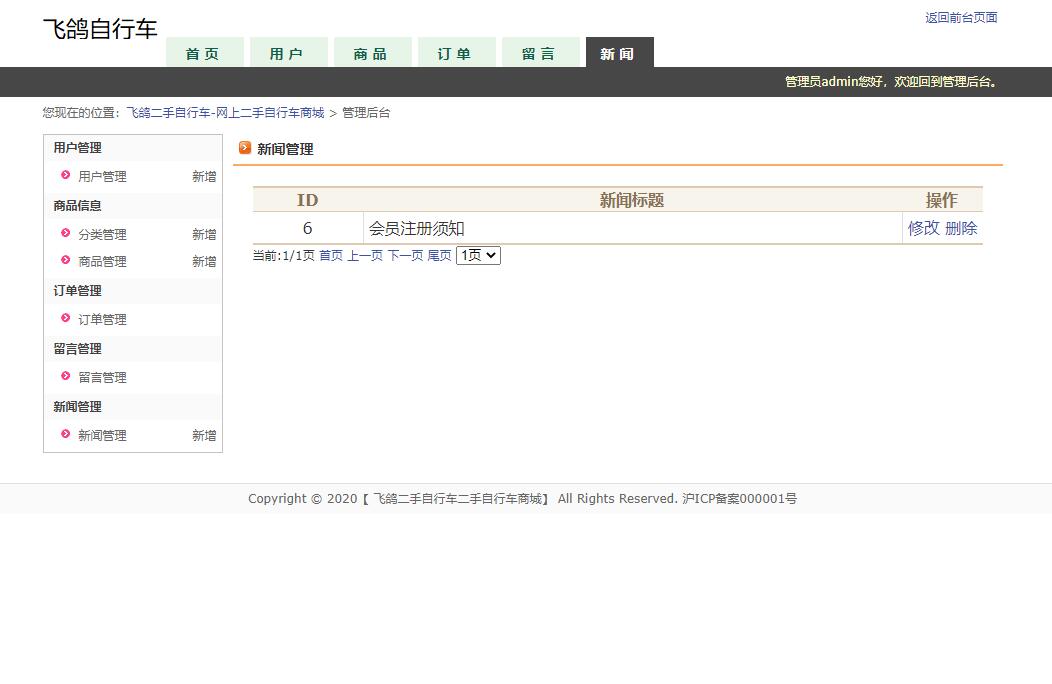Open 用户管理 link in sidebar
This screenshot has width=1052, height=684.
click(x=102, y=177)
